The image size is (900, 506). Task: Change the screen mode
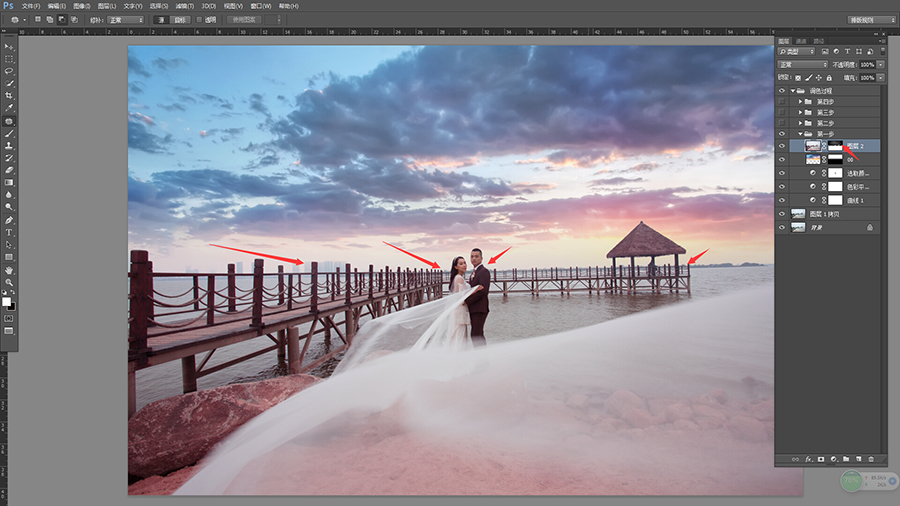tap(9, 331)
